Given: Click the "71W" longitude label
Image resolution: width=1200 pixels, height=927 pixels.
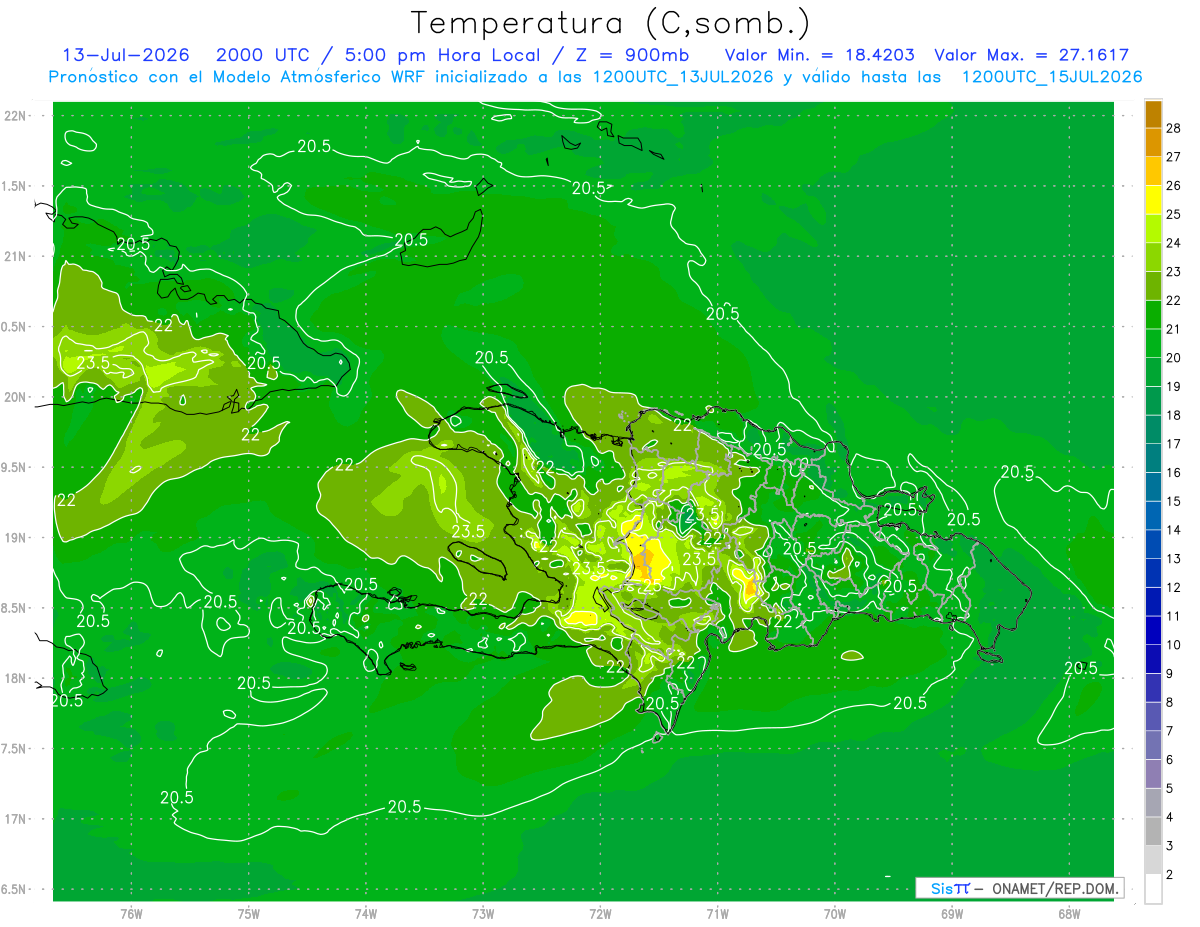Looking at the screenshot, I should 717,913.
